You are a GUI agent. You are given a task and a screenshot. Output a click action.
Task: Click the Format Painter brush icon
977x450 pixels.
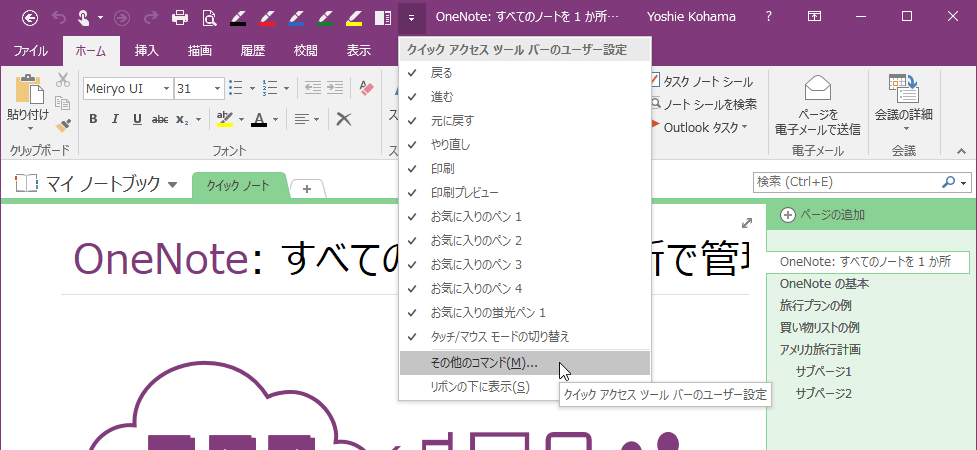pyautogui.click(x=62, y=125)
